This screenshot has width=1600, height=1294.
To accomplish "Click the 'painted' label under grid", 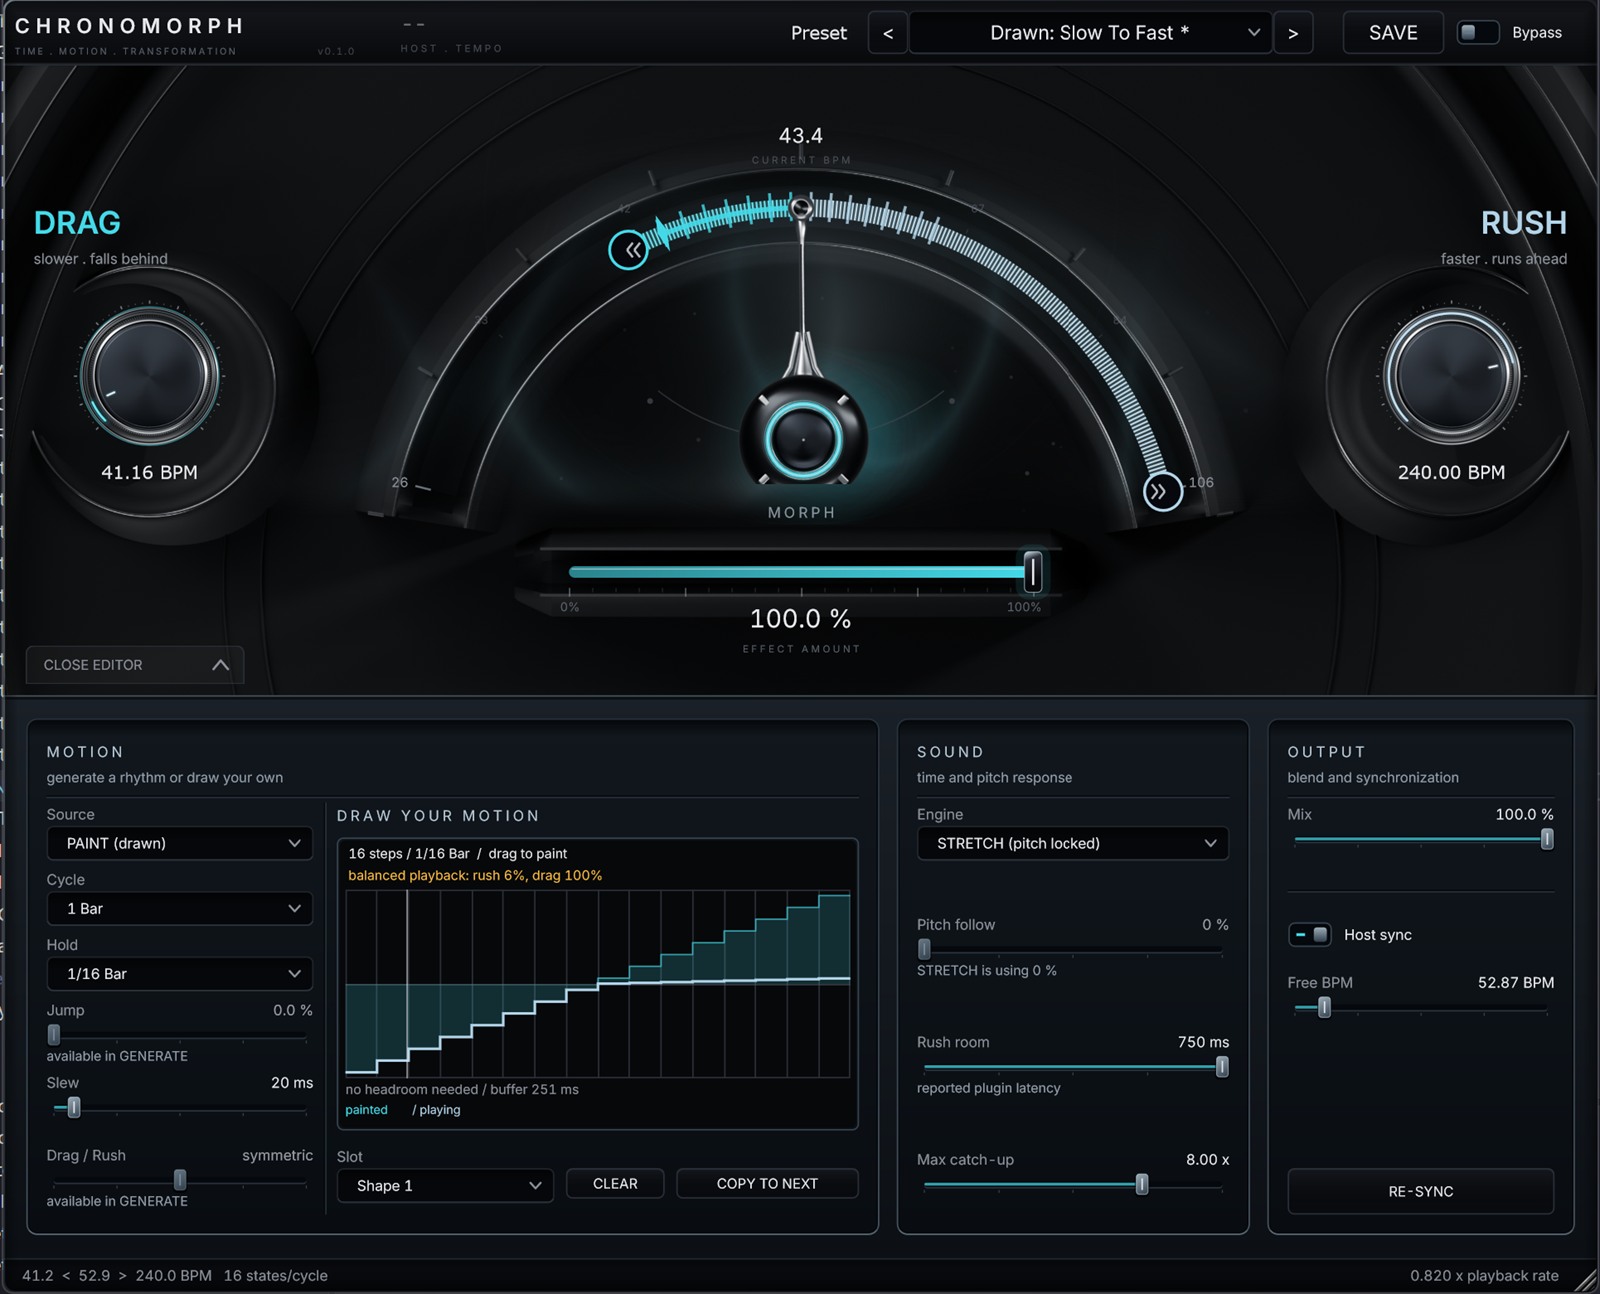I will (x=366, y=1110).
